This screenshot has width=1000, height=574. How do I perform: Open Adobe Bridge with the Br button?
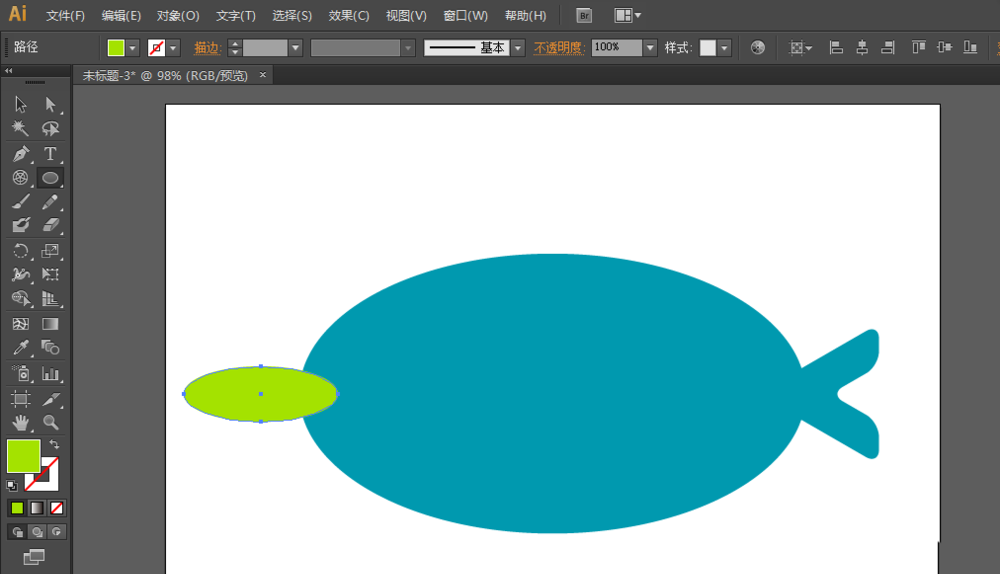585,16
